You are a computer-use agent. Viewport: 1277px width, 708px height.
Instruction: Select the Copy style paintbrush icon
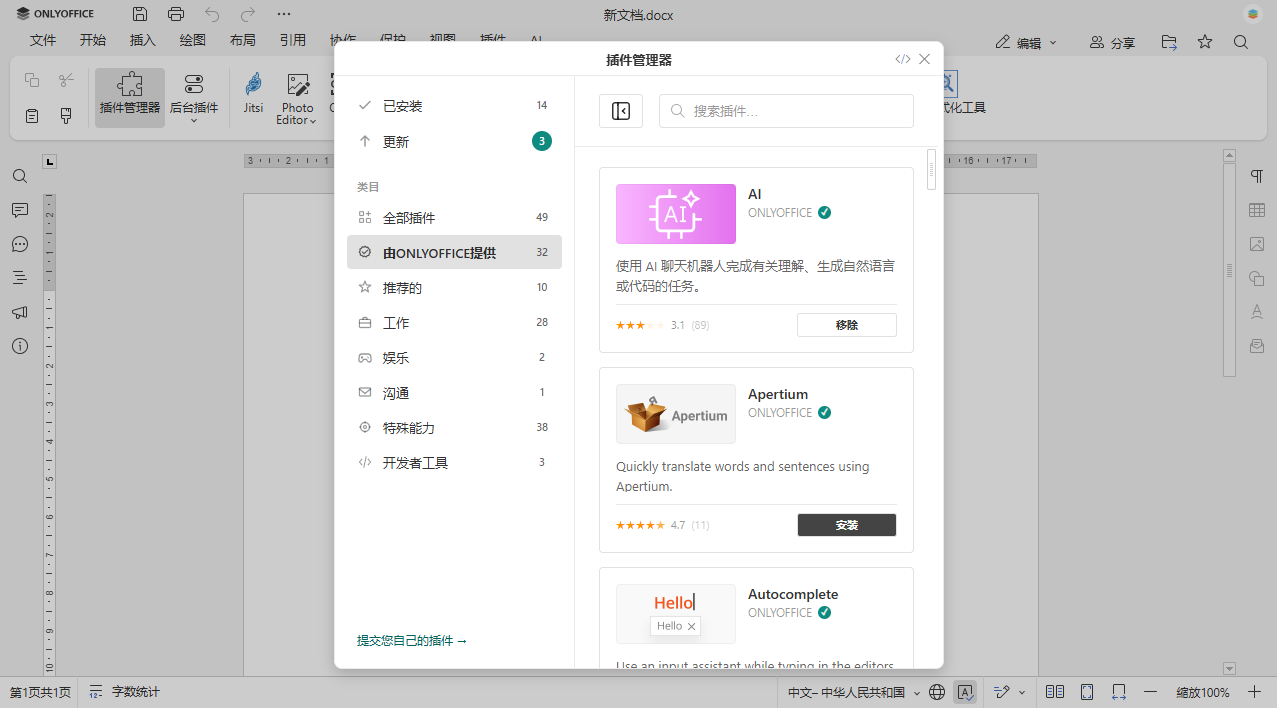66,116
